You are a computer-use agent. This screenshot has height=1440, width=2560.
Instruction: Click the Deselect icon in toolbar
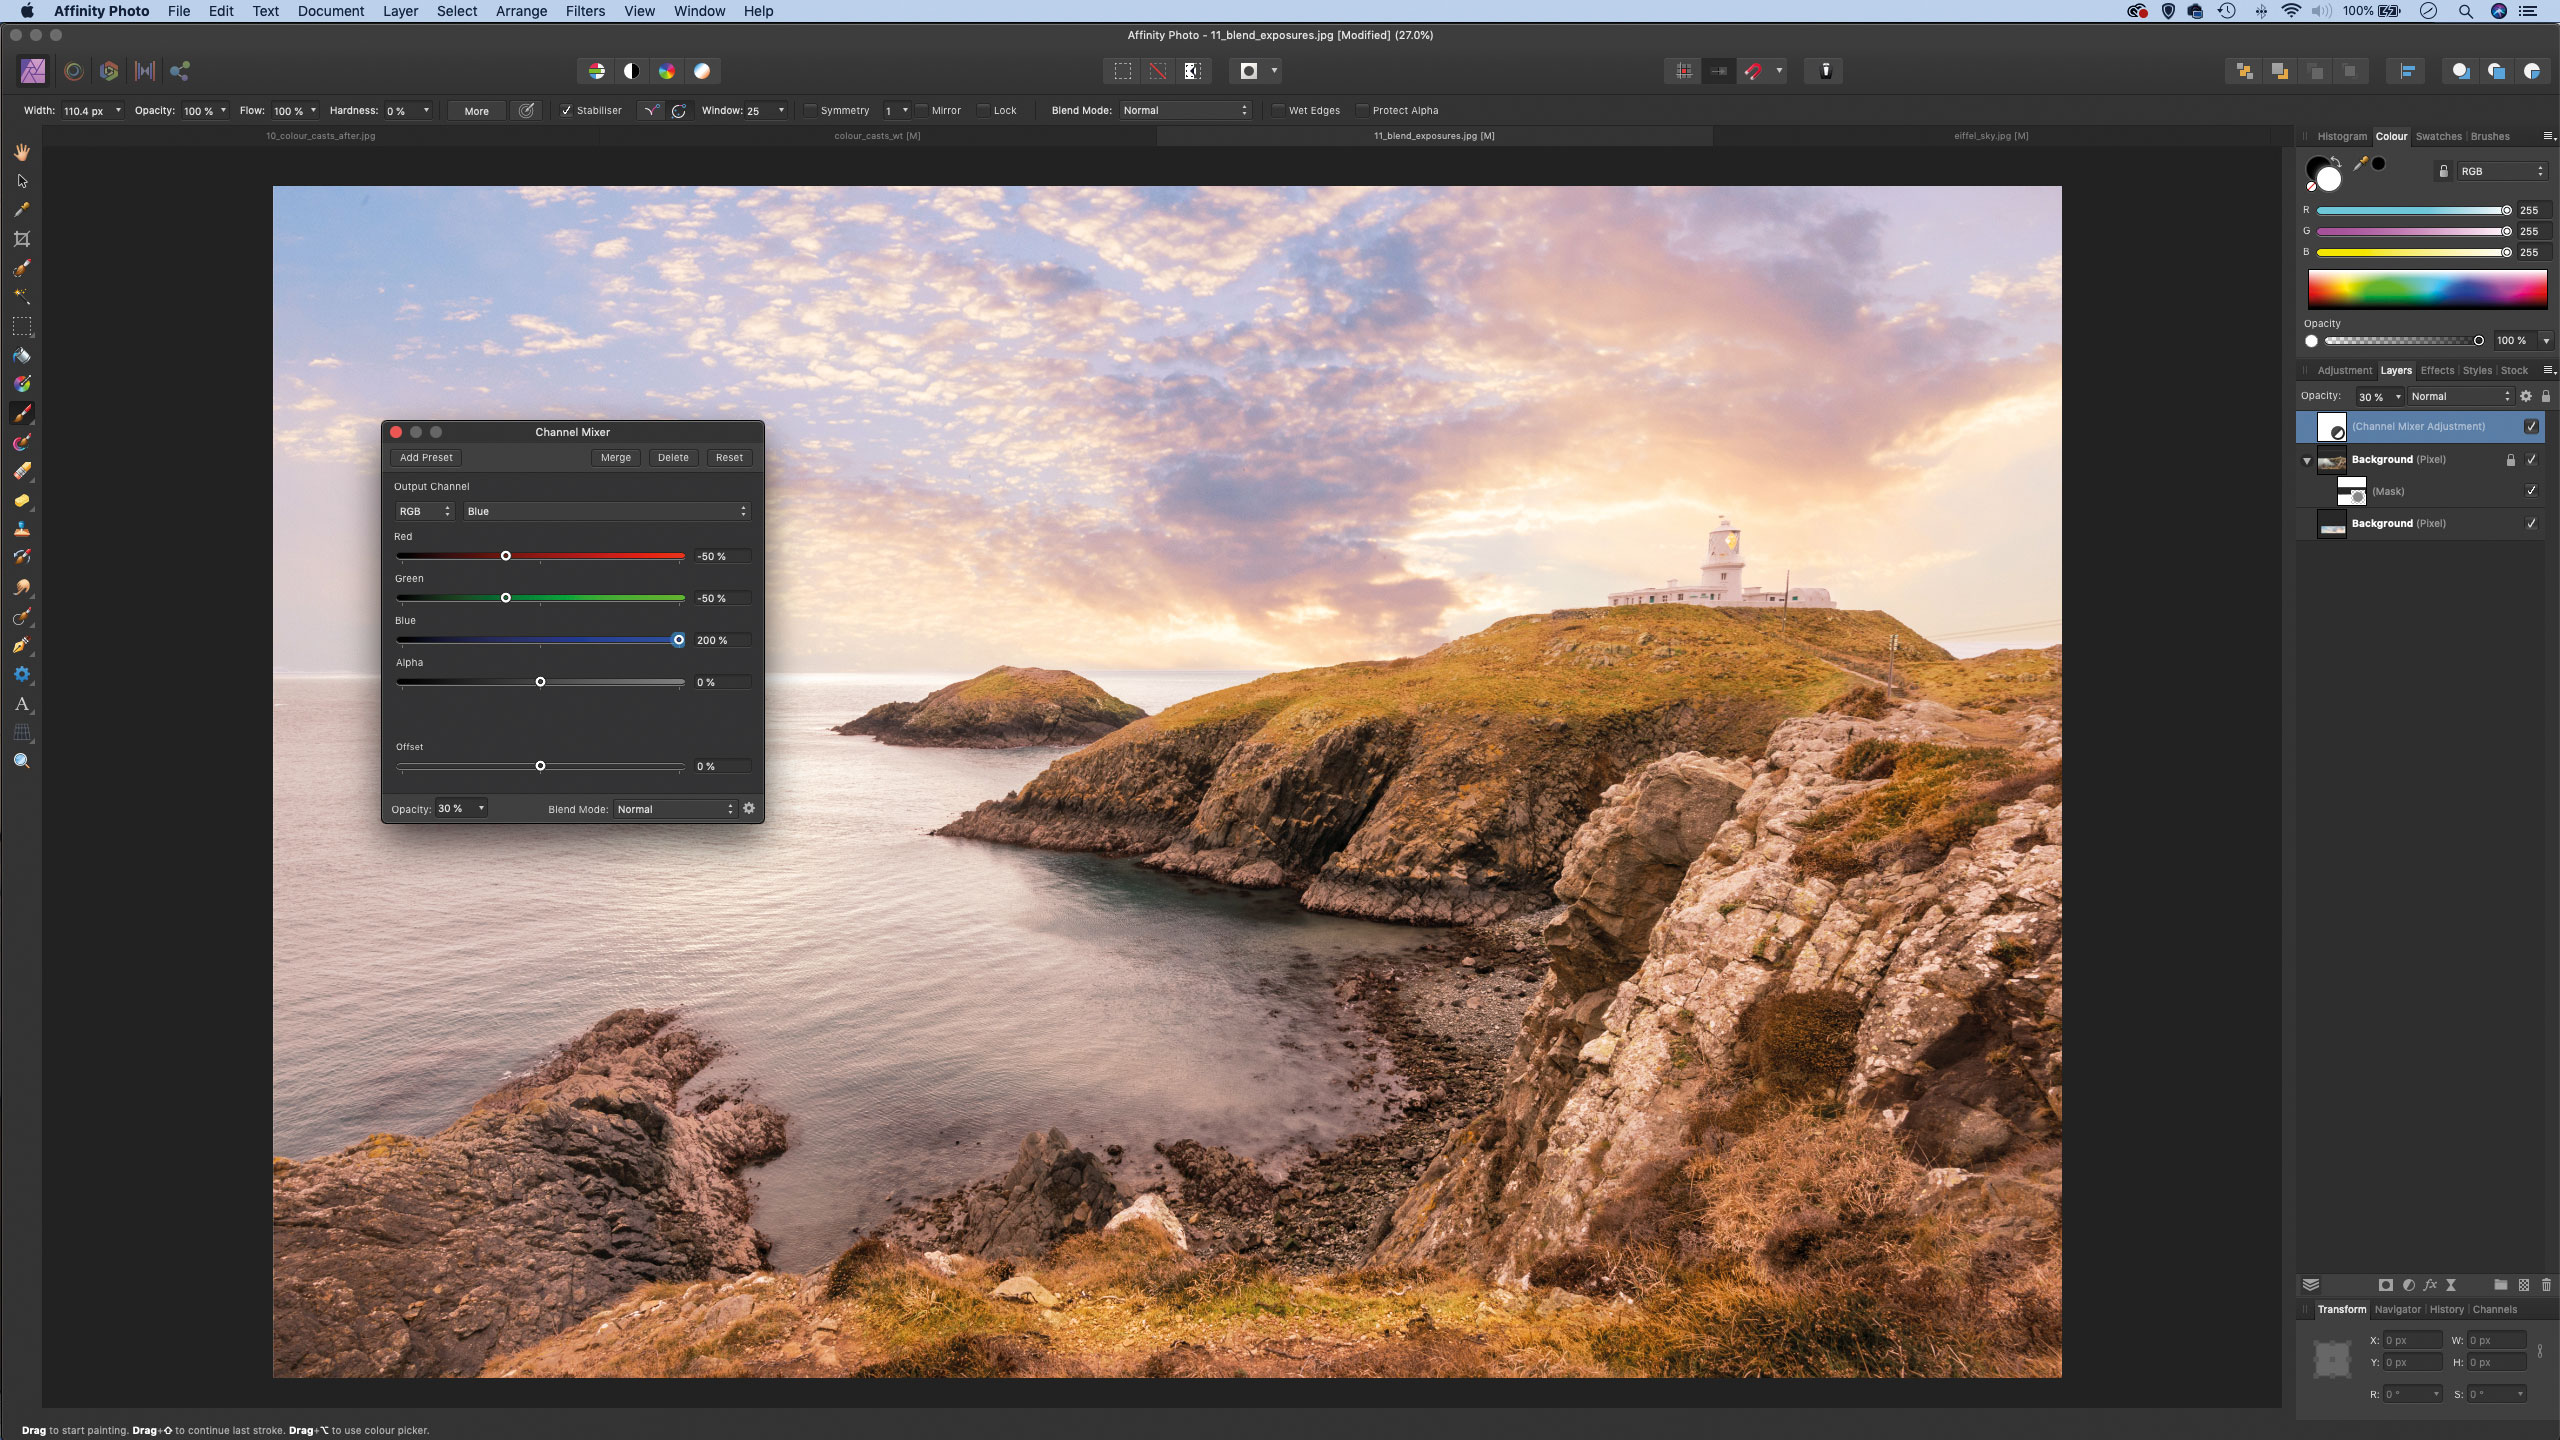[1157, 71]
